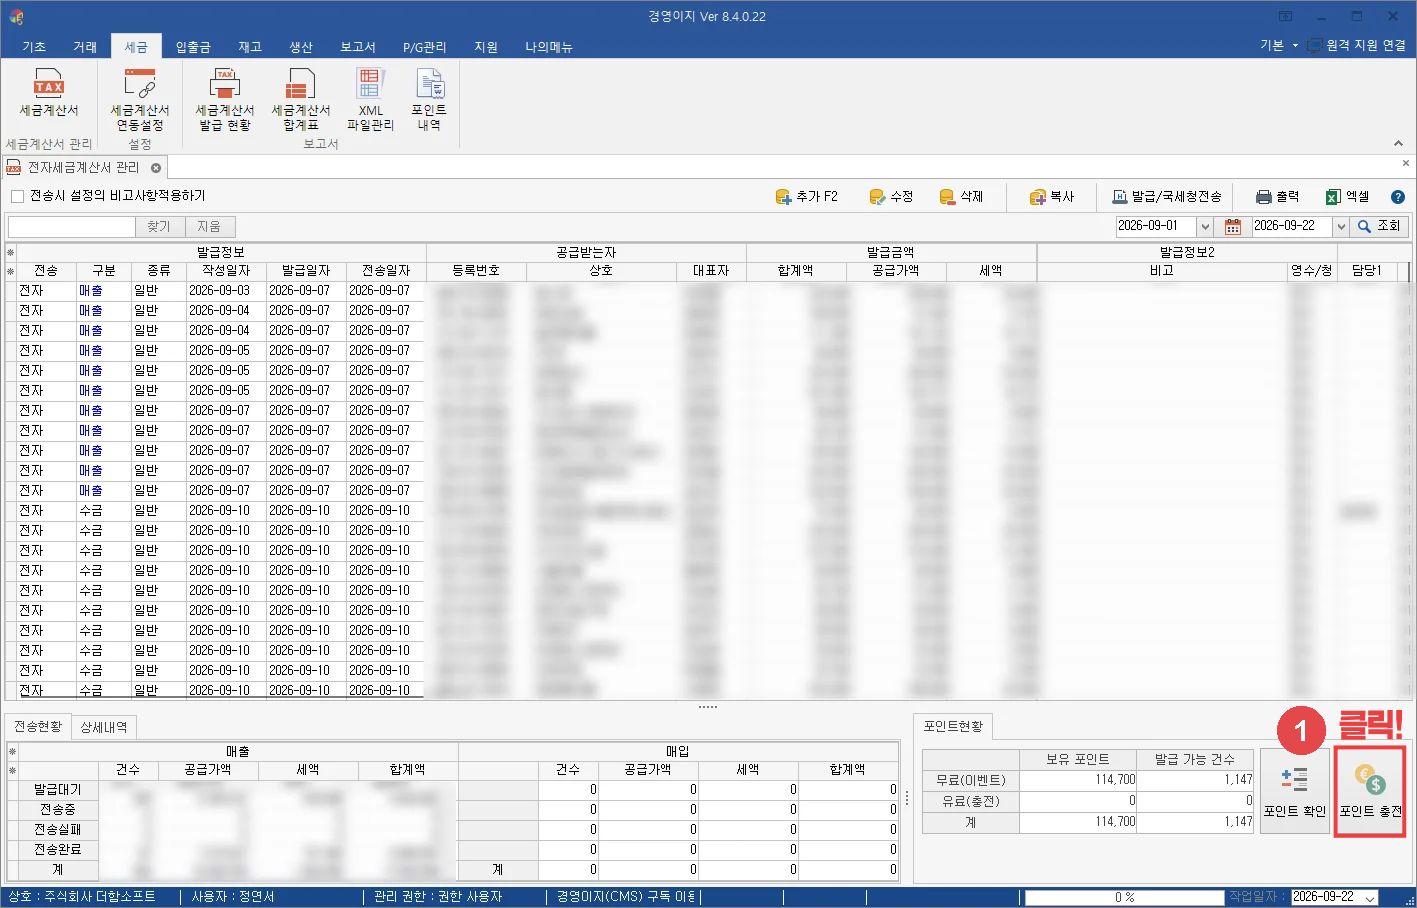Toggle 전송시 설정의 비고사항적용하기 checkbox
Viewport: 1417px width, 908px height.
[x=17, y=196]
